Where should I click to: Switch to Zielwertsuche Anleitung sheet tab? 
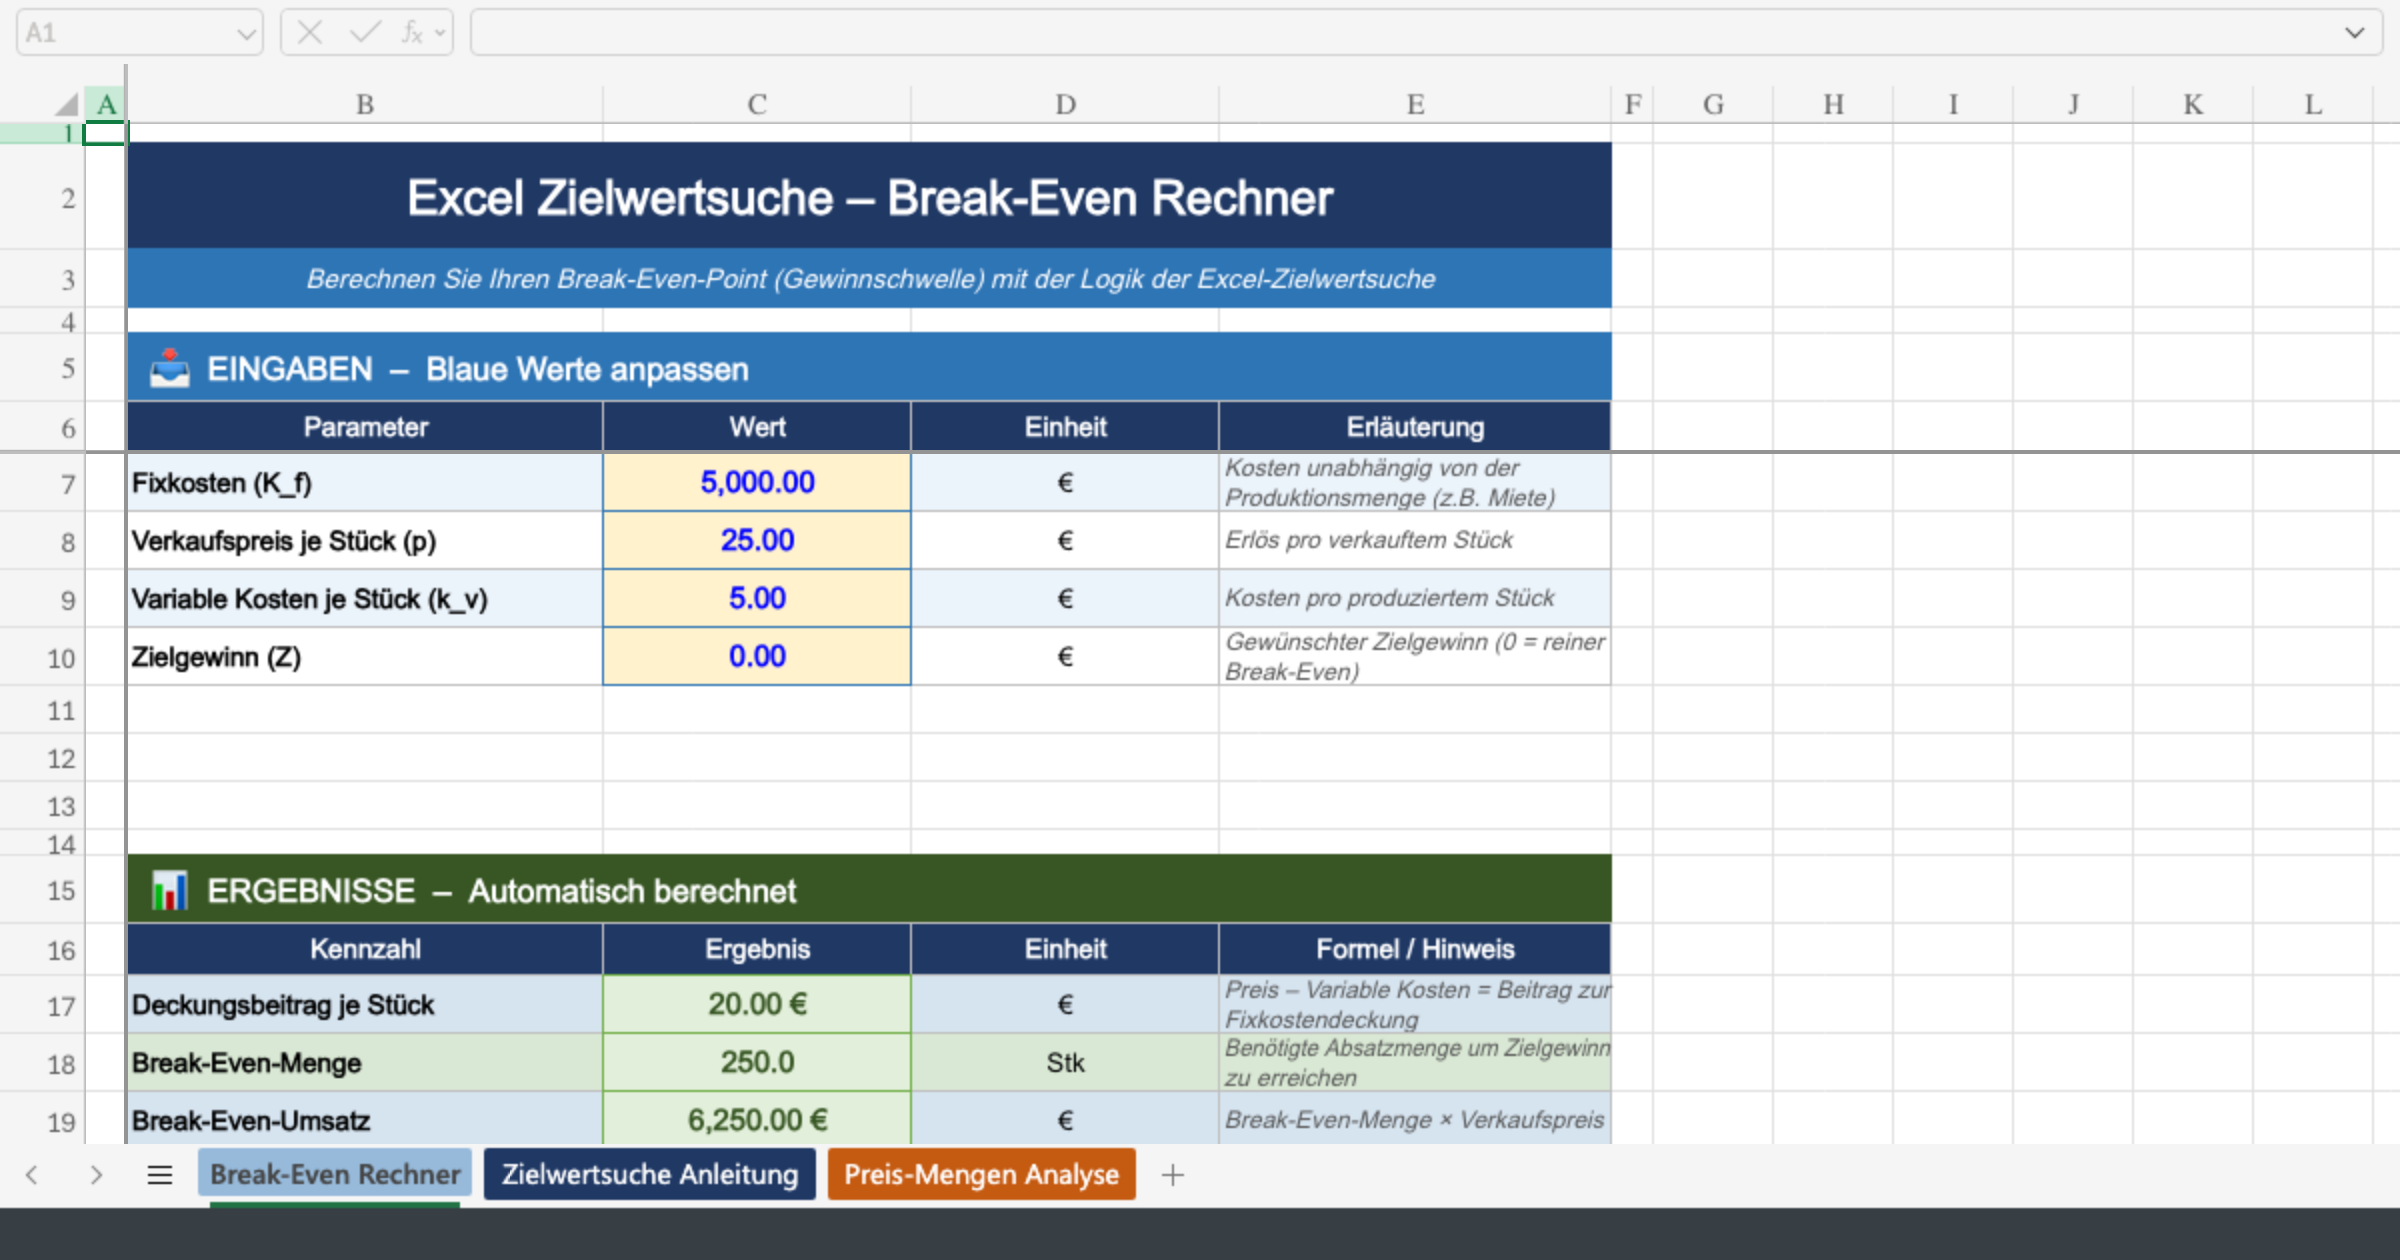pyautogui.click(x=650, y=1174)
